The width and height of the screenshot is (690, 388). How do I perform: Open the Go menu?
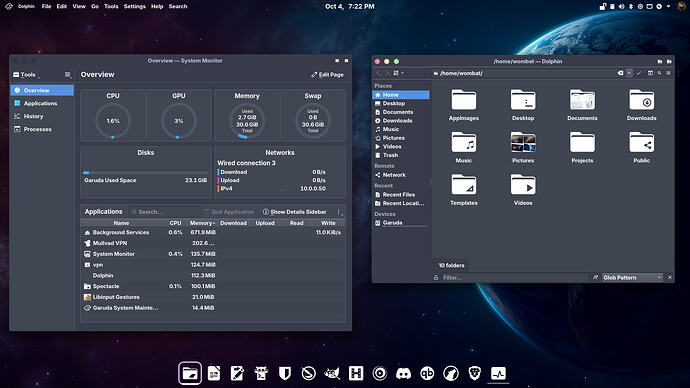[x=95, y=6]
